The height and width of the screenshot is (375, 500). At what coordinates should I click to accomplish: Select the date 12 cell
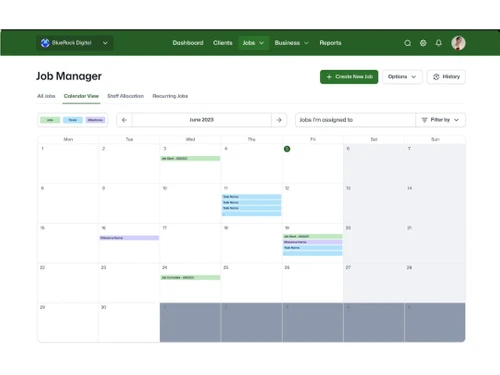313,203
